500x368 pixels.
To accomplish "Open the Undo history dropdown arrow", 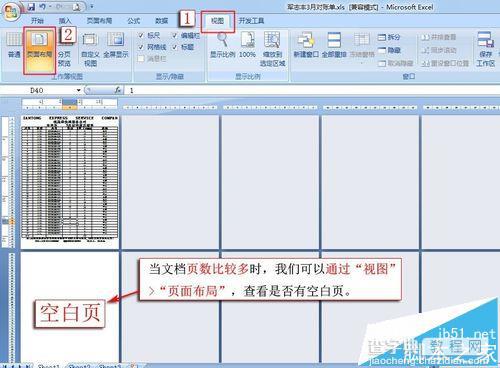I will 50,7.
